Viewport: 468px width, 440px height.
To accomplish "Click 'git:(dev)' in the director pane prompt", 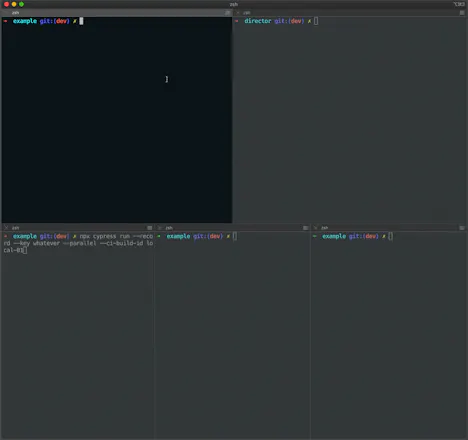I will pyautogui.click(x=289, y=21).
